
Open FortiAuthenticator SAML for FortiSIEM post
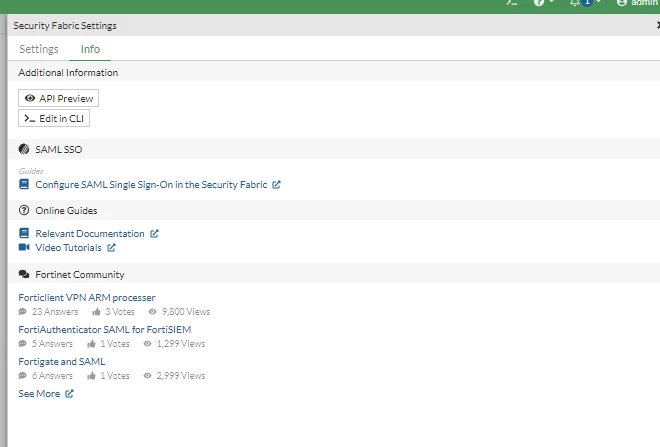coord(105,330)
